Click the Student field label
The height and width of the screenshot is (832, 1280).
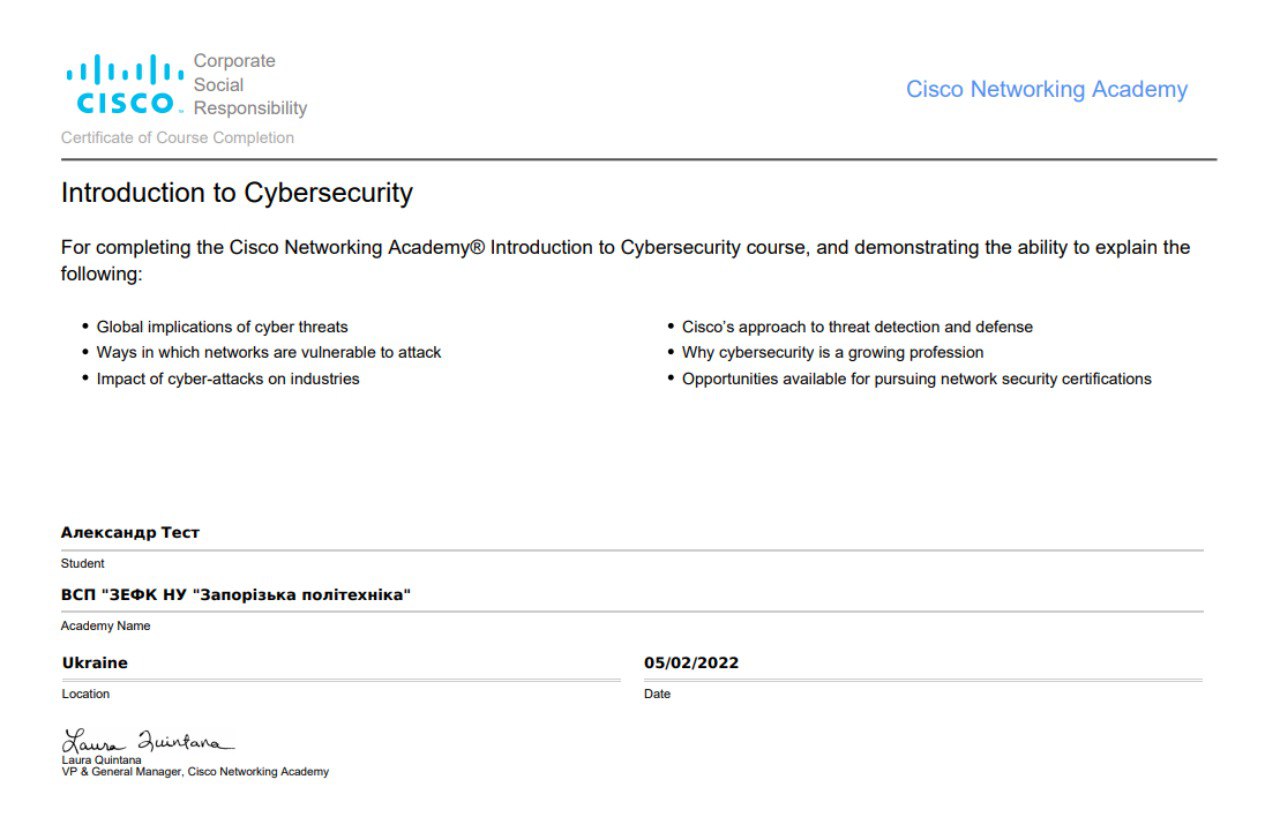pos(82,564)
